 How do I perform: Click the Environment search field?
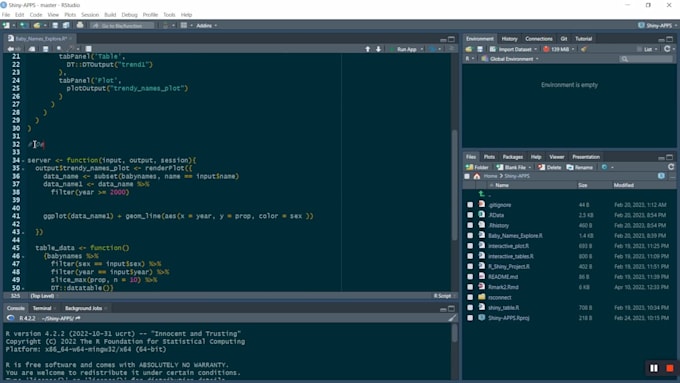[647, 59]
